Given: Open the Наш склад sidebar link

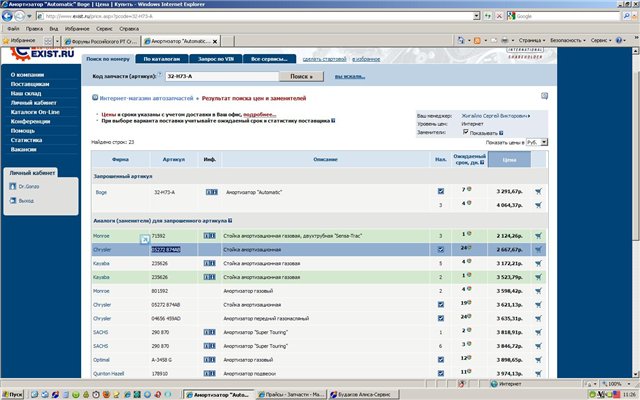Looking at the screenshot, I should coord(26,93).
